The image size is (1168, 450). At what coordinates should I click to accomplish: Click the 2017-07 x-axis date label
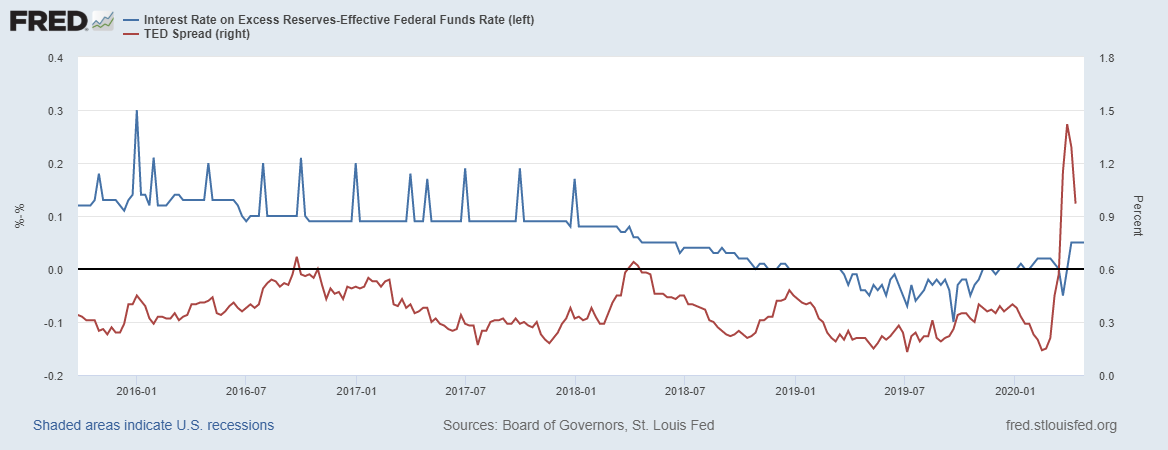tap(465, 390)
